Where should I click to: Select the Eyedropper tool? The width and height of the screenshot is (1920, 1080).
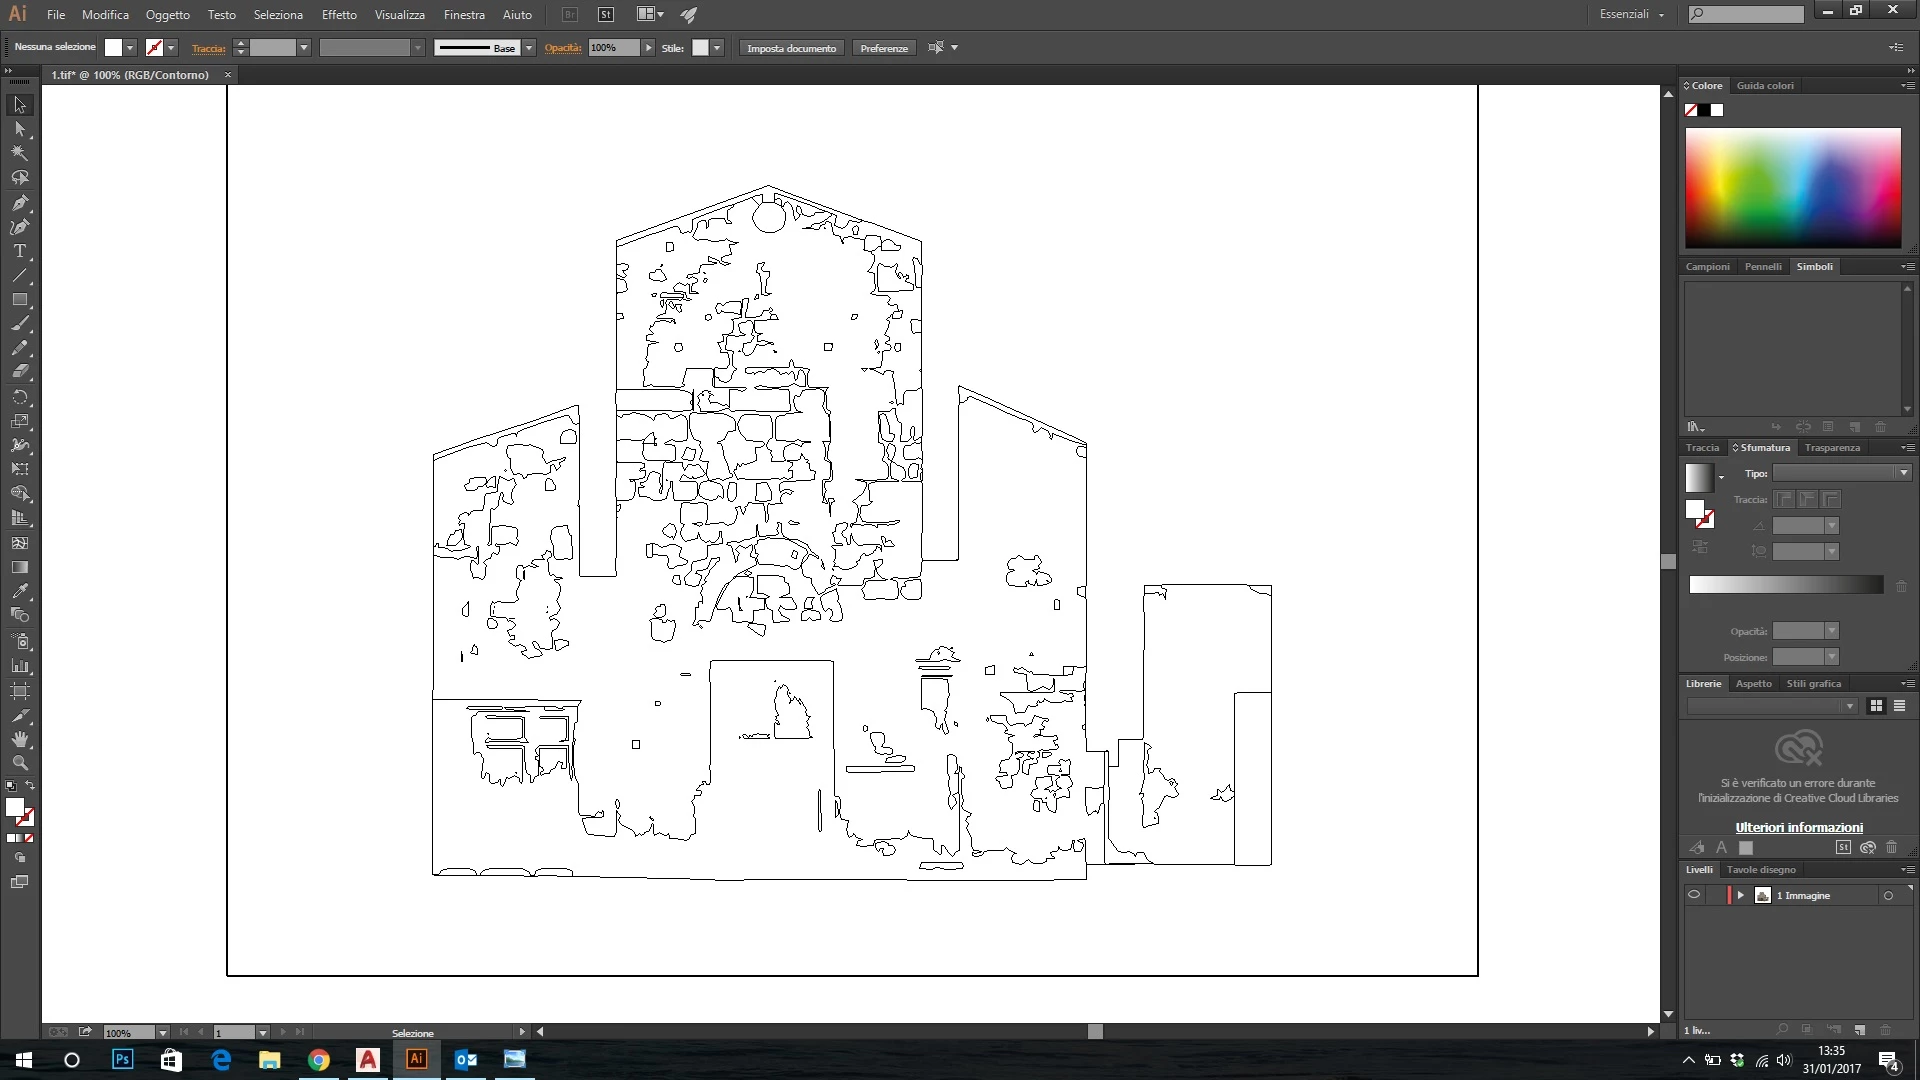coord(19,591)
